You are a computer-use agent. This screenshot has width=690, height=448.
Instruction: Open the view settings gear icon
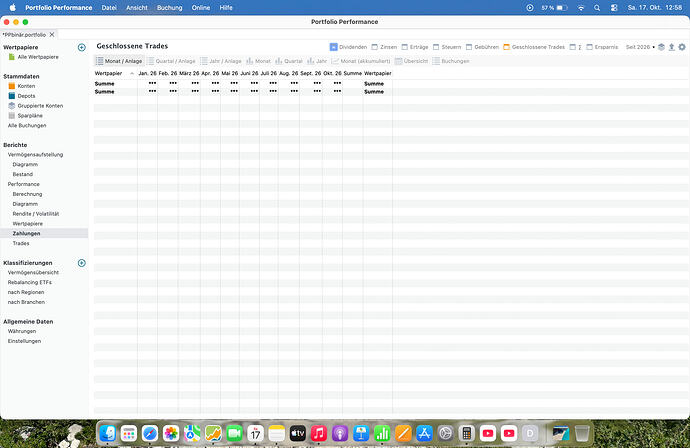(x=682, y=47)
